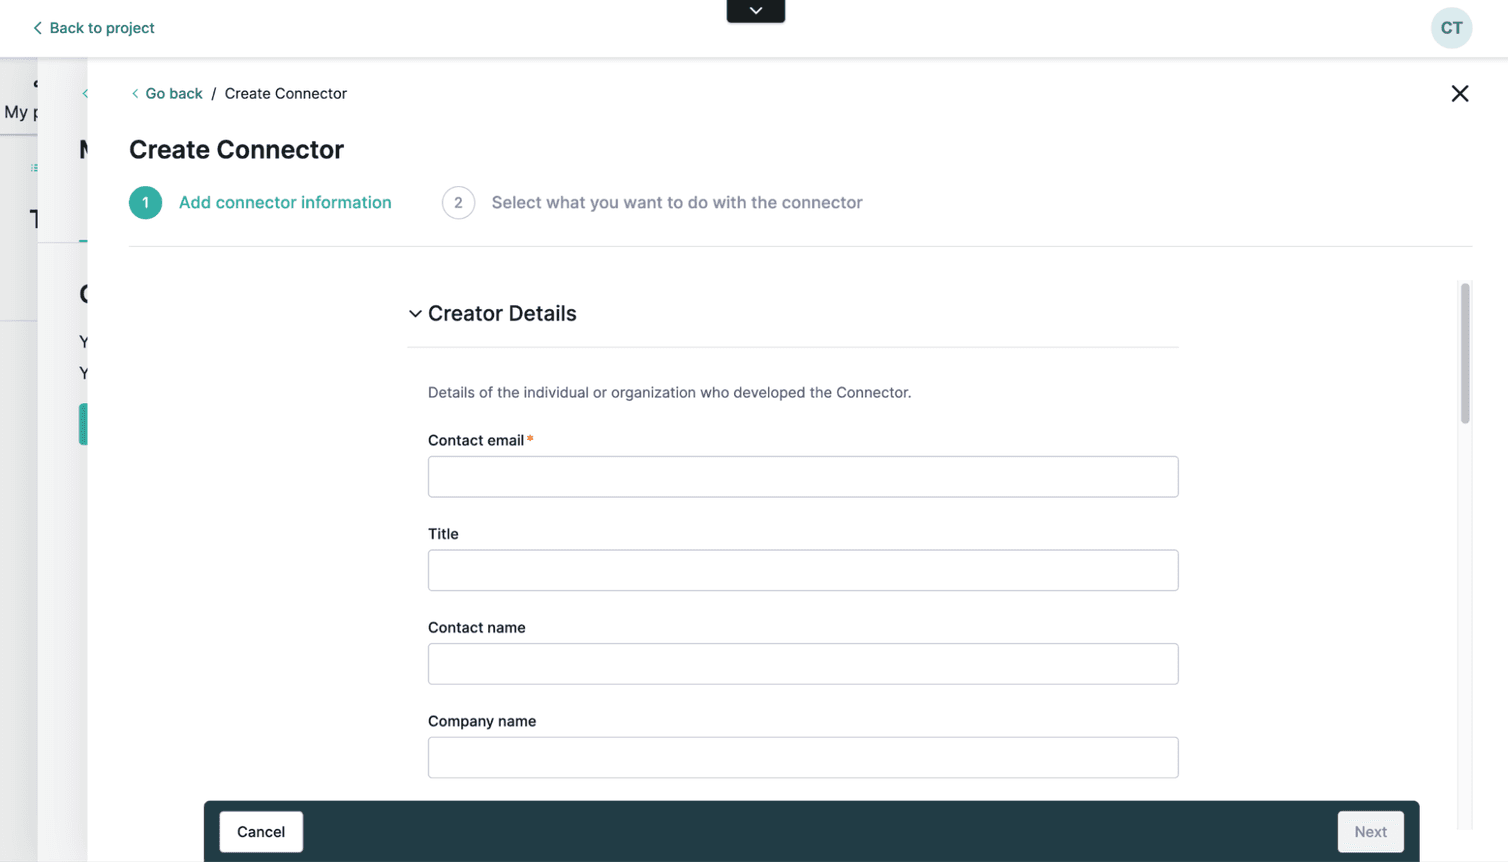Click the back chevron next to Go back
This screenshot has width=1508, height=862.
click(134, 93)
